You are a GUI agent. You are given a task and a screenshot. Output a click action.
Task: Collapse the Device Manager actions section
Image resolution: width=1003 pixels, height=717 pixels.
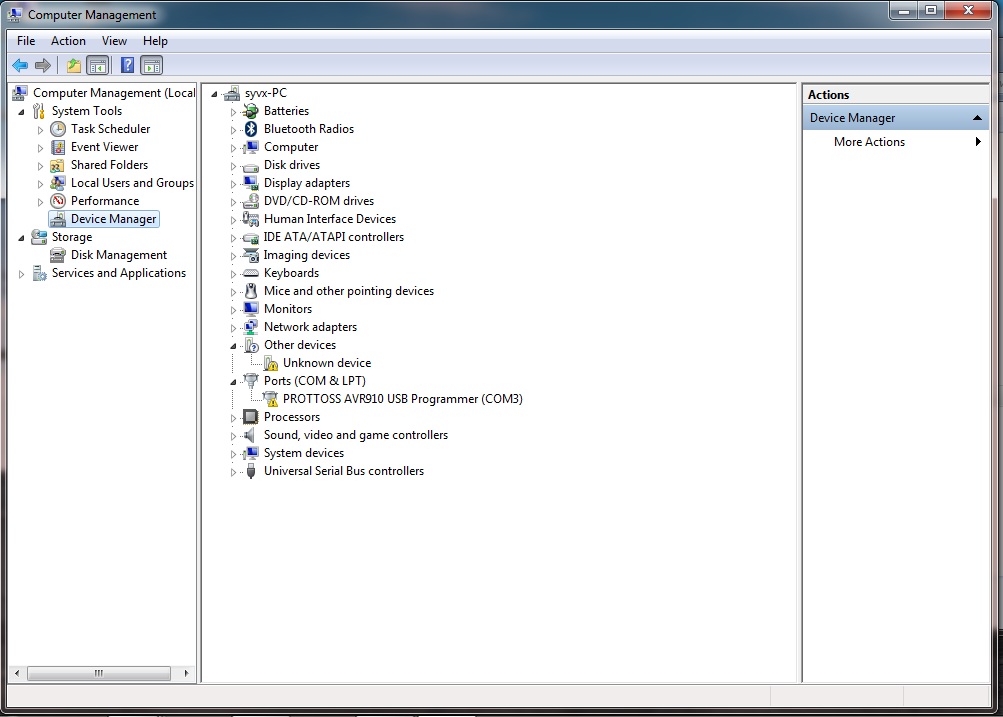(x=977, y=118)
